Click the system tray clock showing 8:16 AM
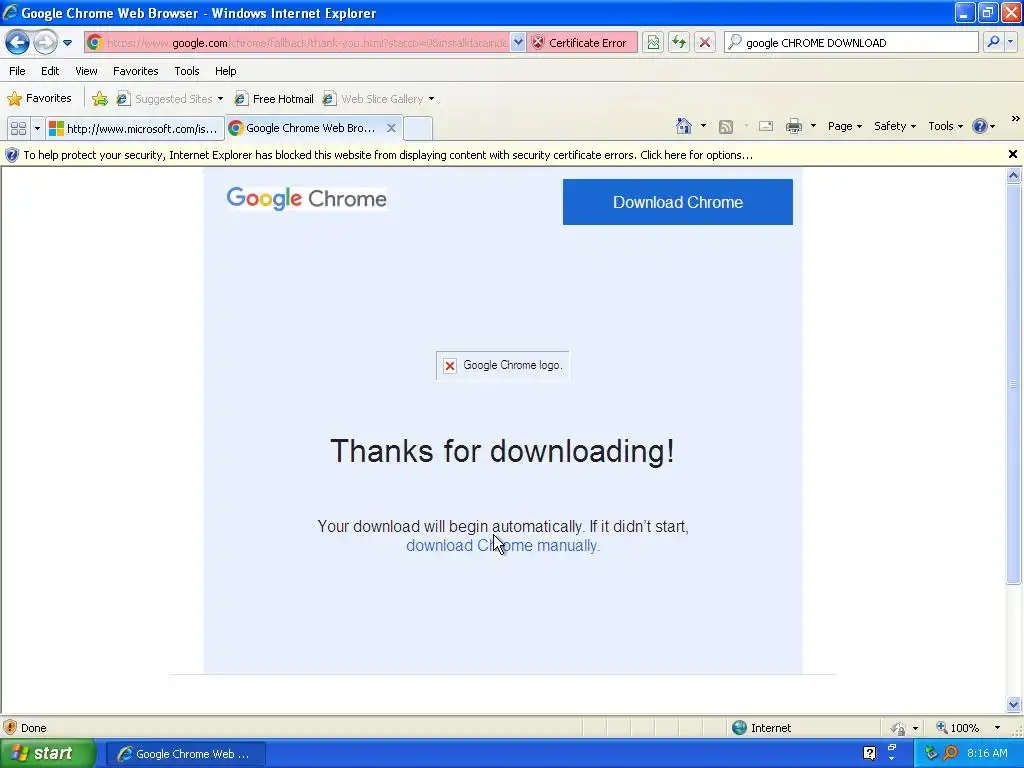Screen dimensions: 1024x768 coord(987,754)
